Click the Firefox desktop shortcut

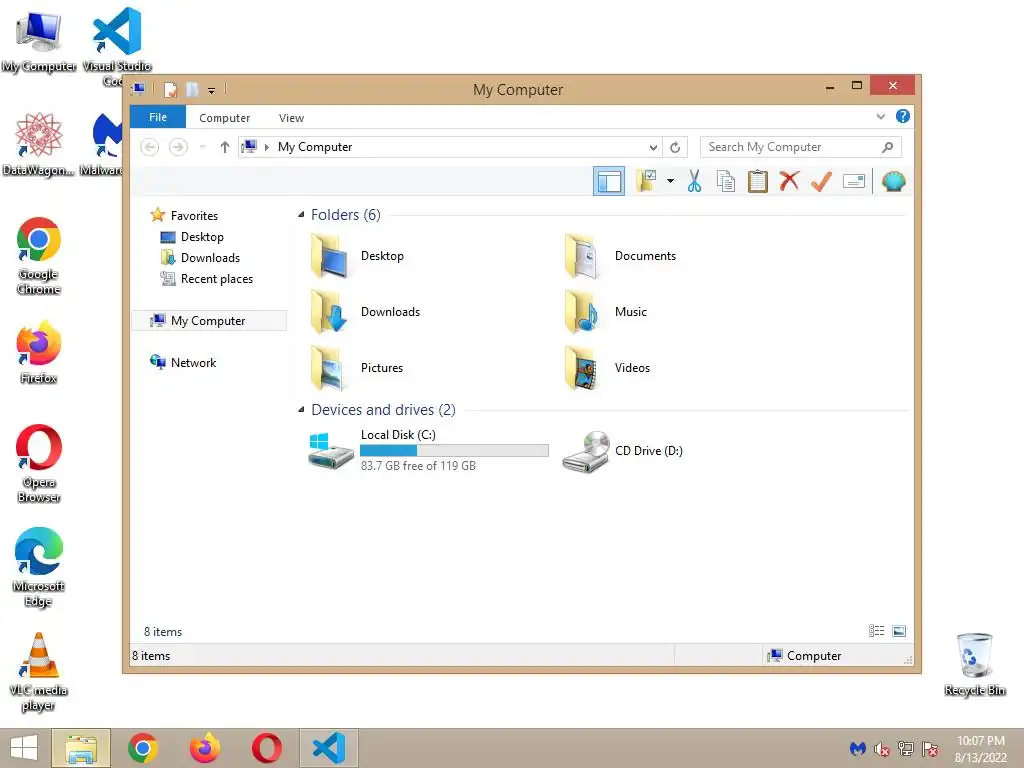[x=39, y=352]
